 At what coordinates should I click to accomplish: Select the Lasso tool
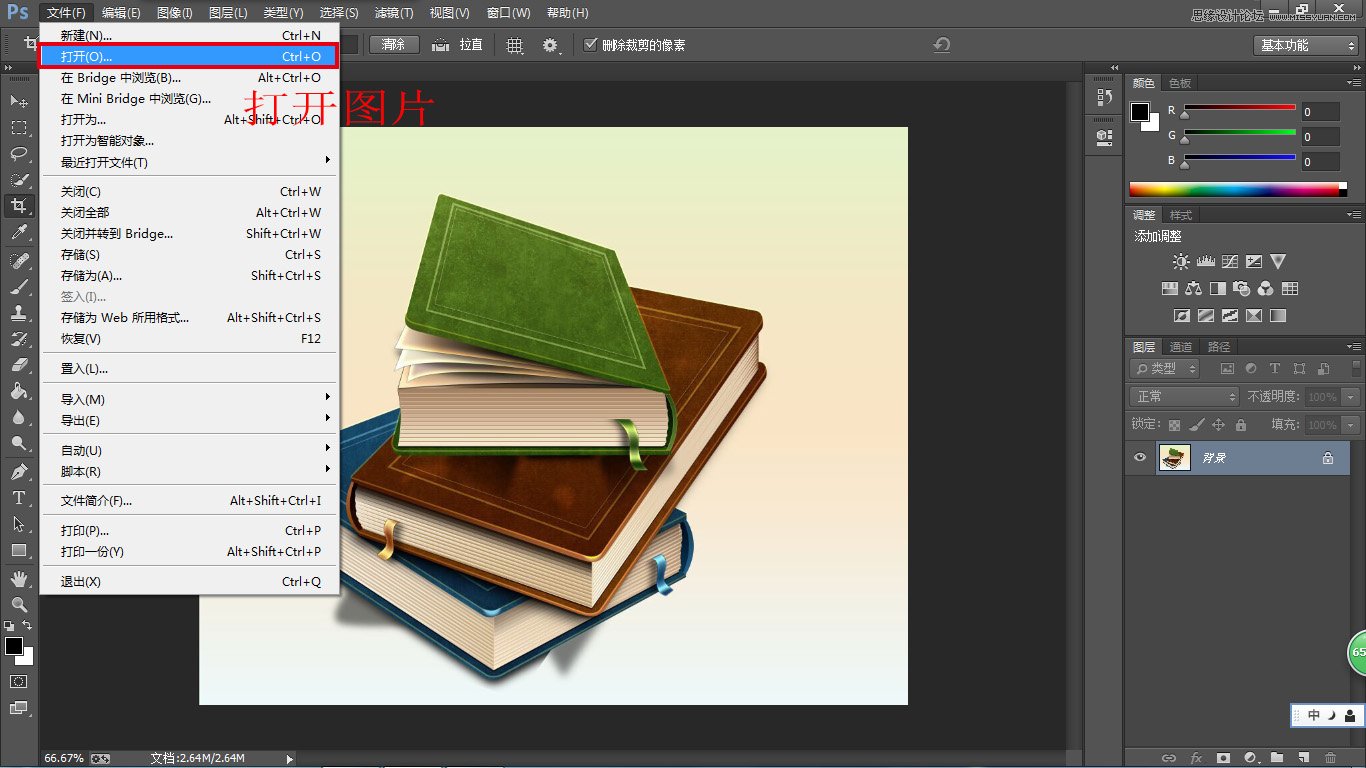(x=19, y=154)
